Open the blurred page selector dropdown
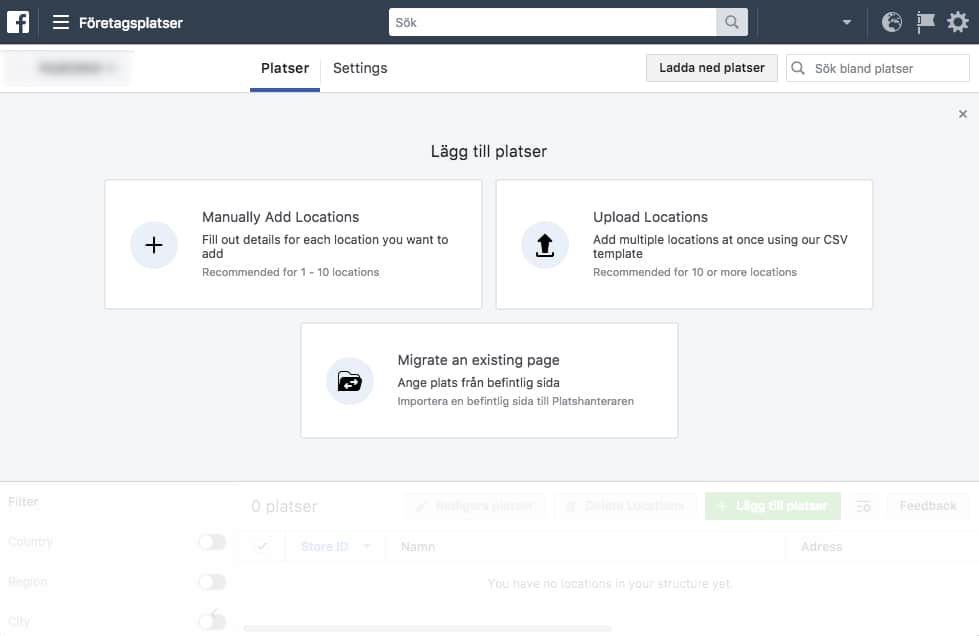 pyautogui.click(x=69, y=68)
